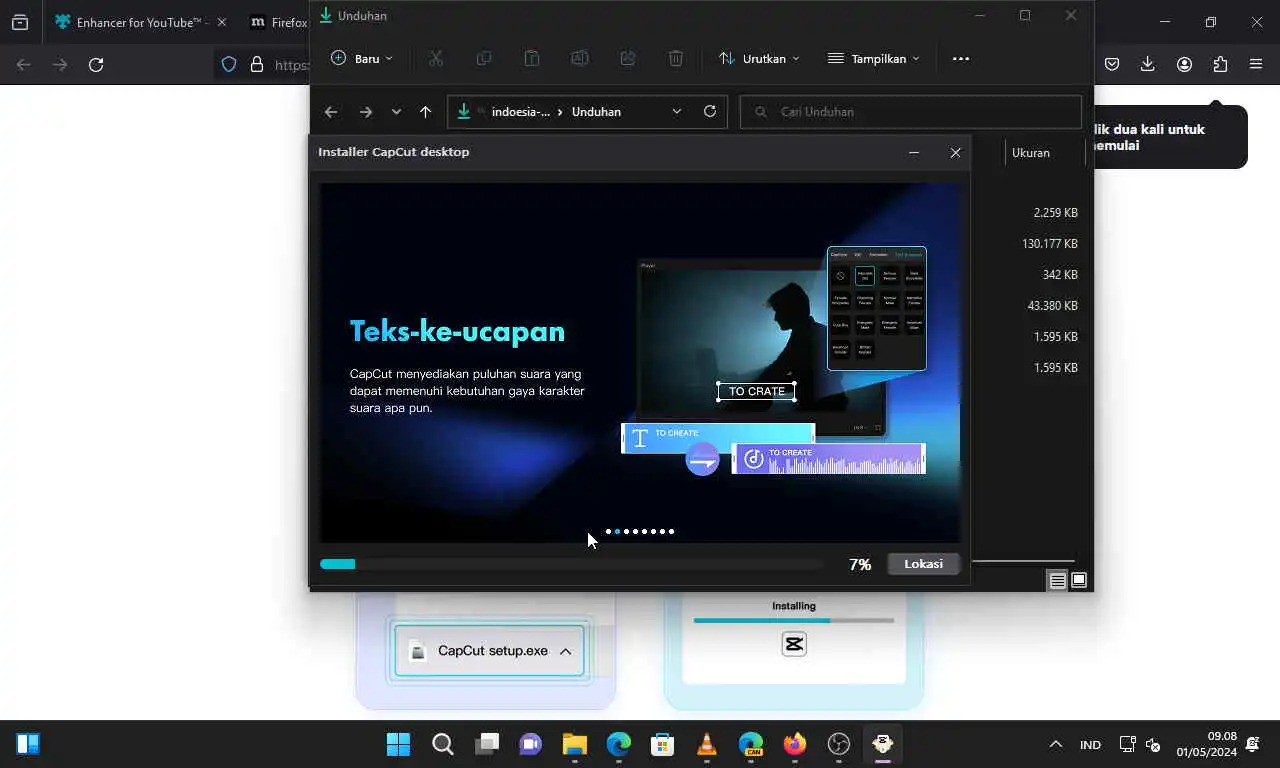
Task: Click the Teks-ke-ucapan heading
Action: click(x=457, y=331)
